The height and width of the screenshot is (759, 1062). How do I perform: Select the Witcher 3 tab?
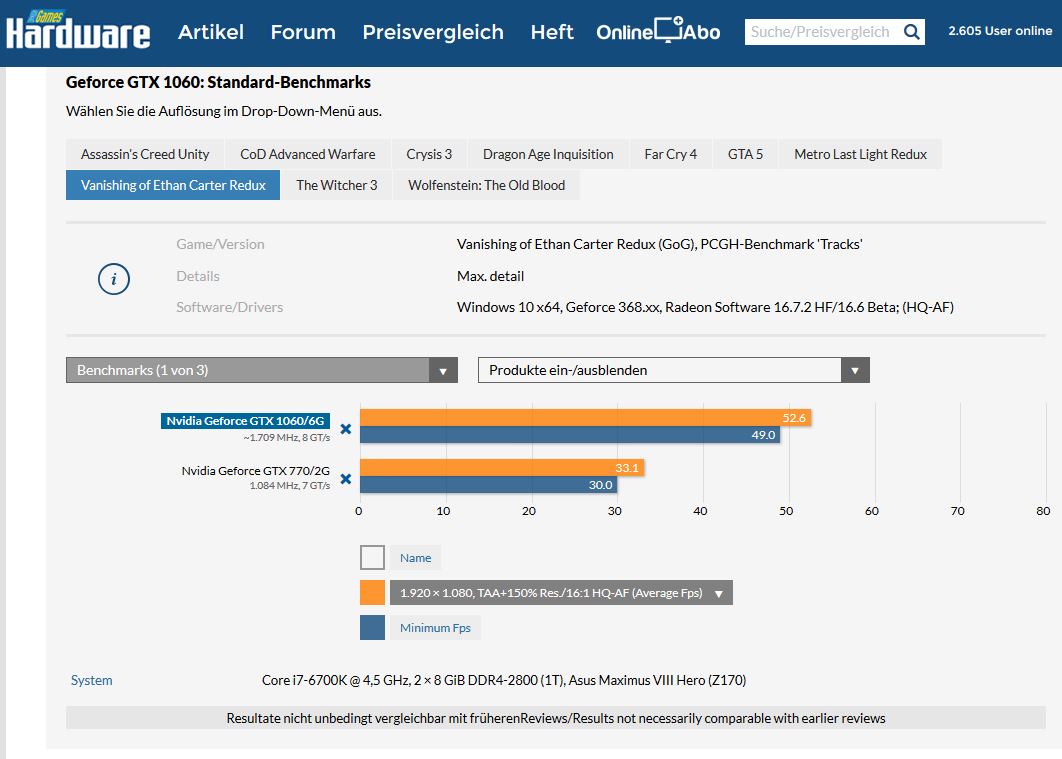337,185
